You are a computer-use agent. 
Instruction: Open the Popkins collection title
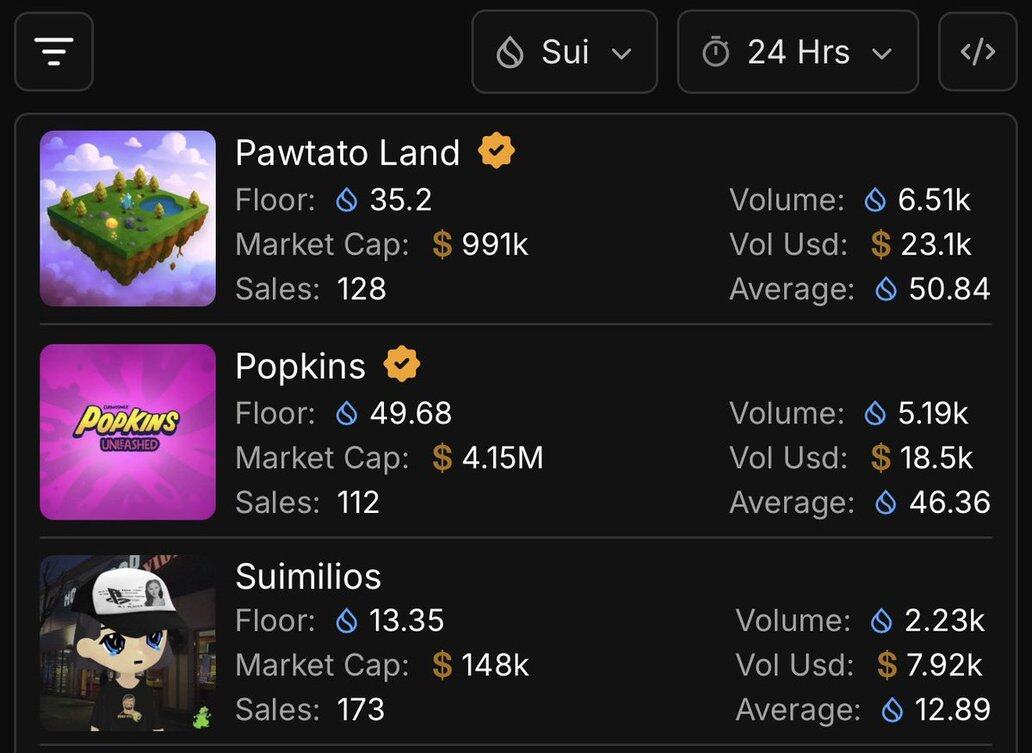pos(300,366)
